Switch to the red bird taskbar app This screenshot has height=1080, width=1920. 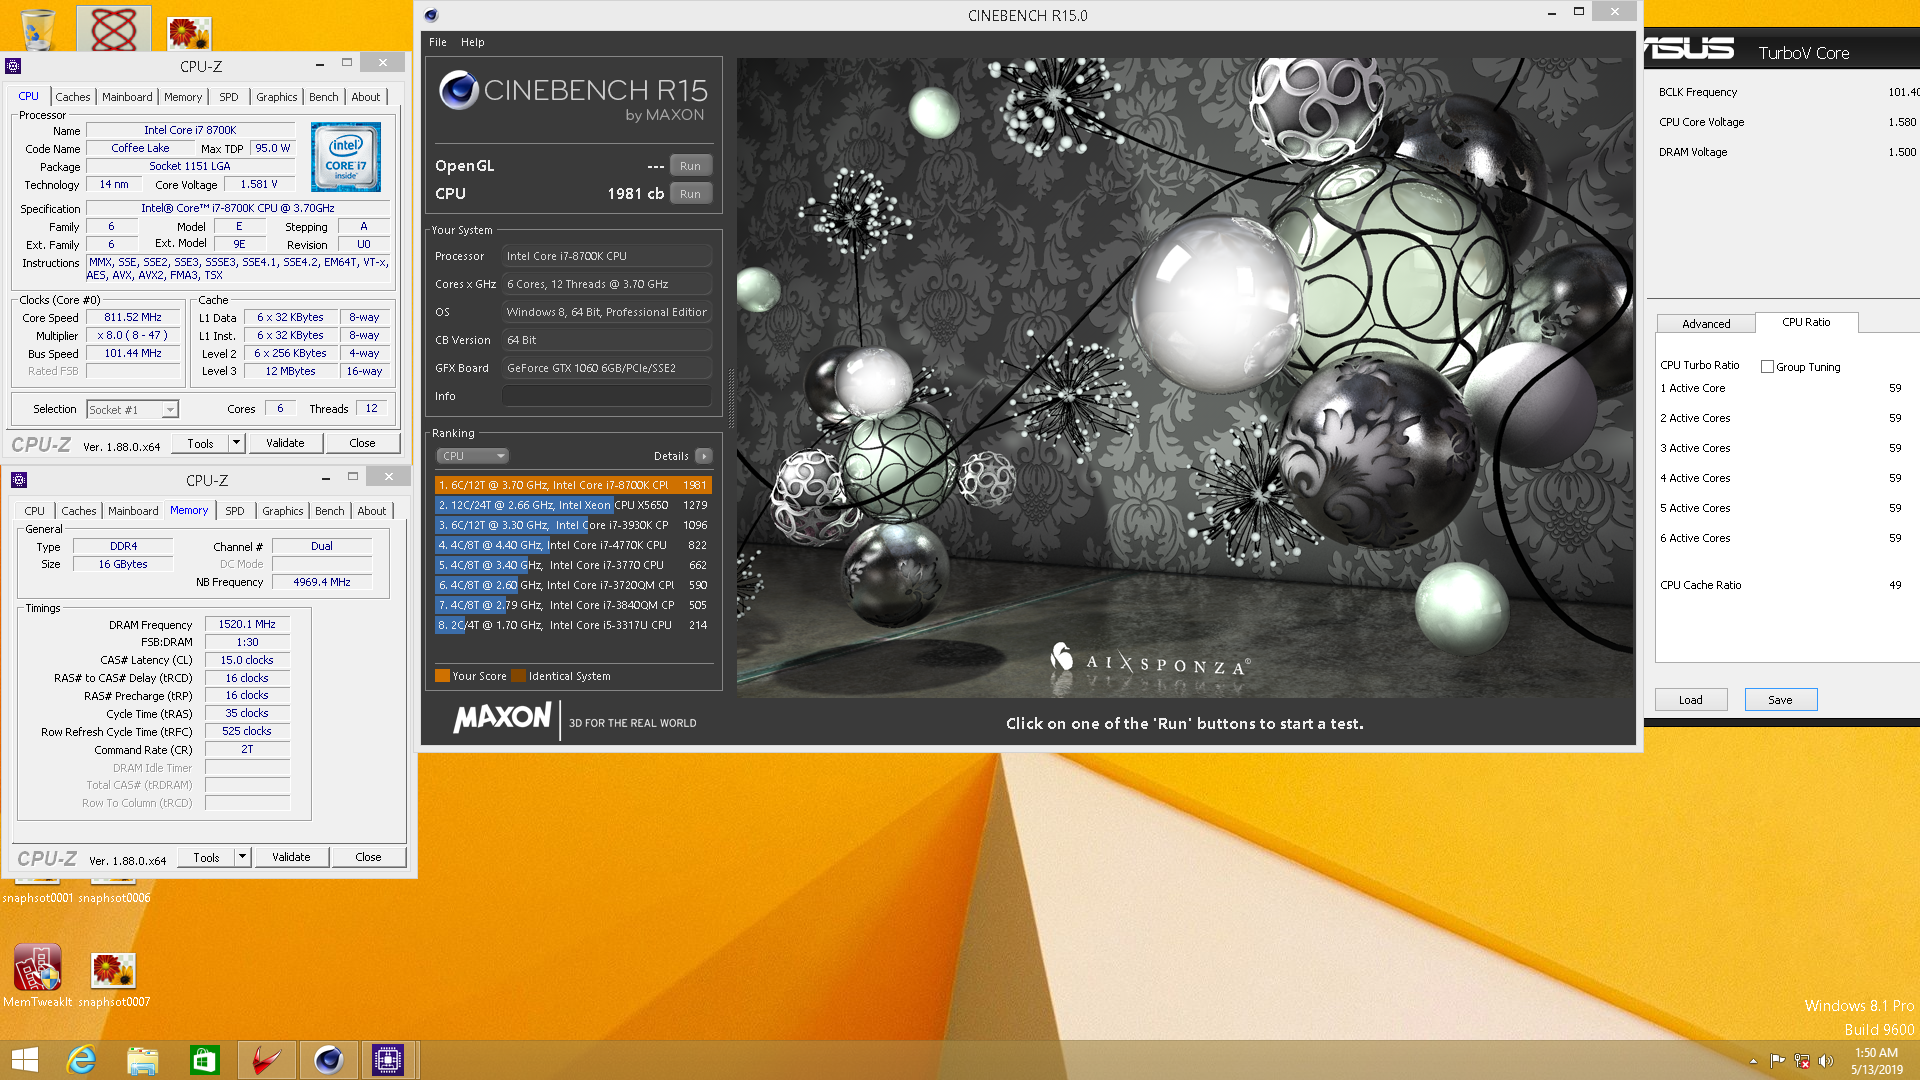pos(266,1060)
